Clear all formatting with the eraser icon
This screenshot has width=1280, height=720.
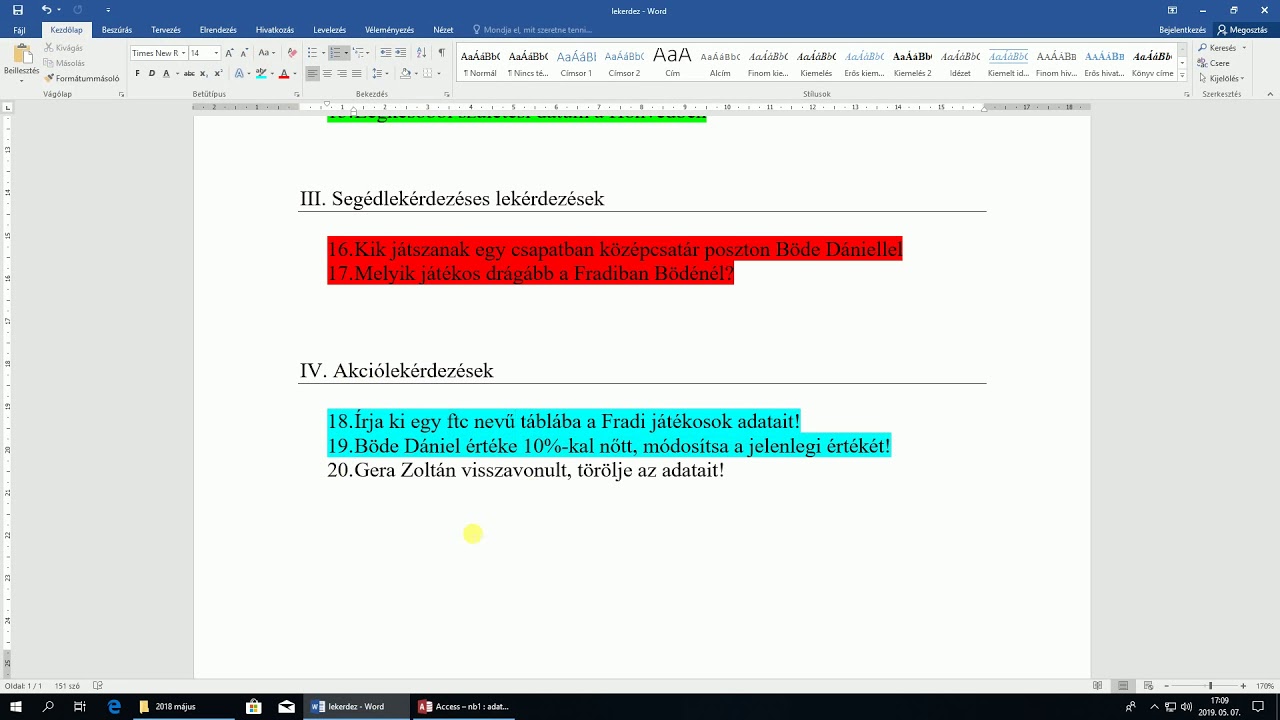tap(292, 53)
